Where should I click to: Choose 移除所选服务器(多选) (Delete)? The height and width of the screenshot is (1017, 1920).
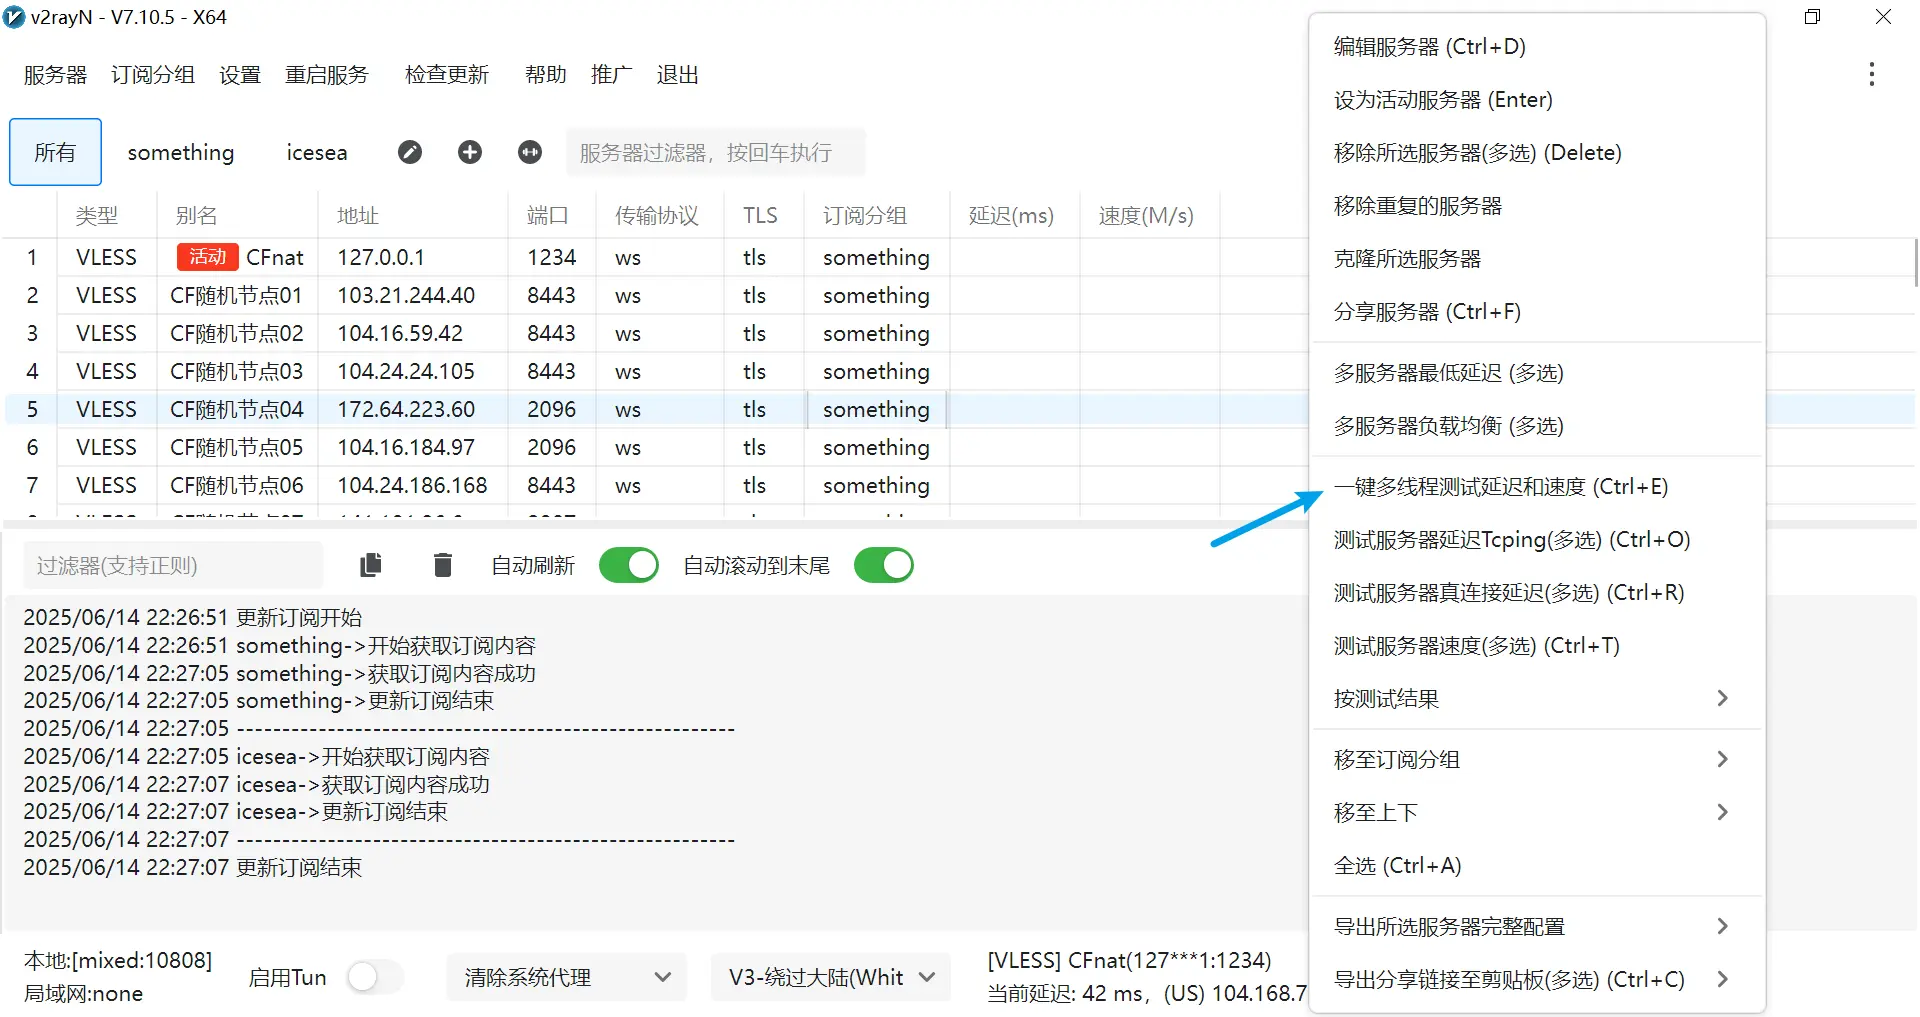tap(1537, 152)
